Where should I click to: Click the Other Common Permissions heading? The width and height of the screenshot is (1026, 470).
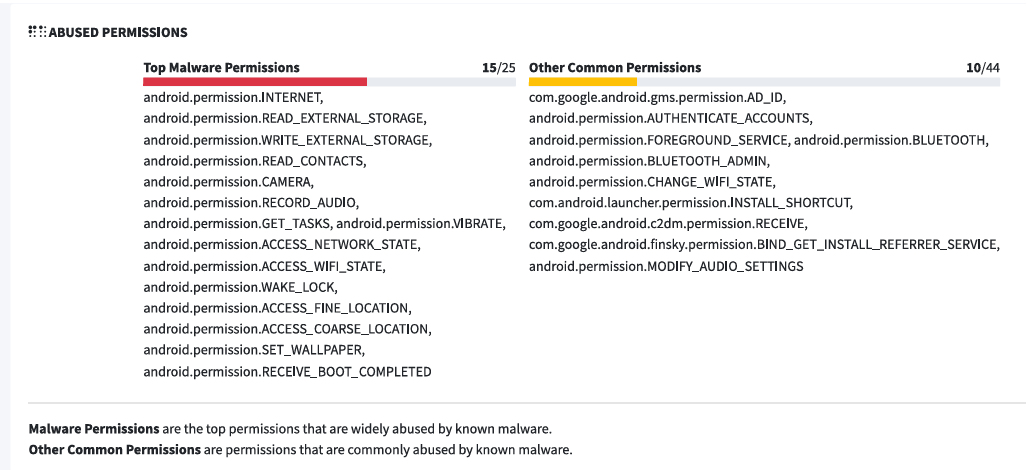tap(615, 68)
